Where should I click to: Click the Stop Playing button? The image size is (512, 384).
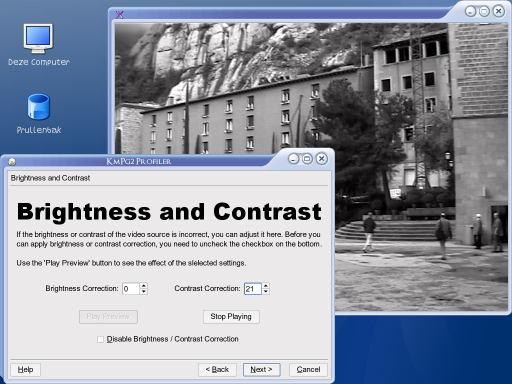[x=231, y=317]
